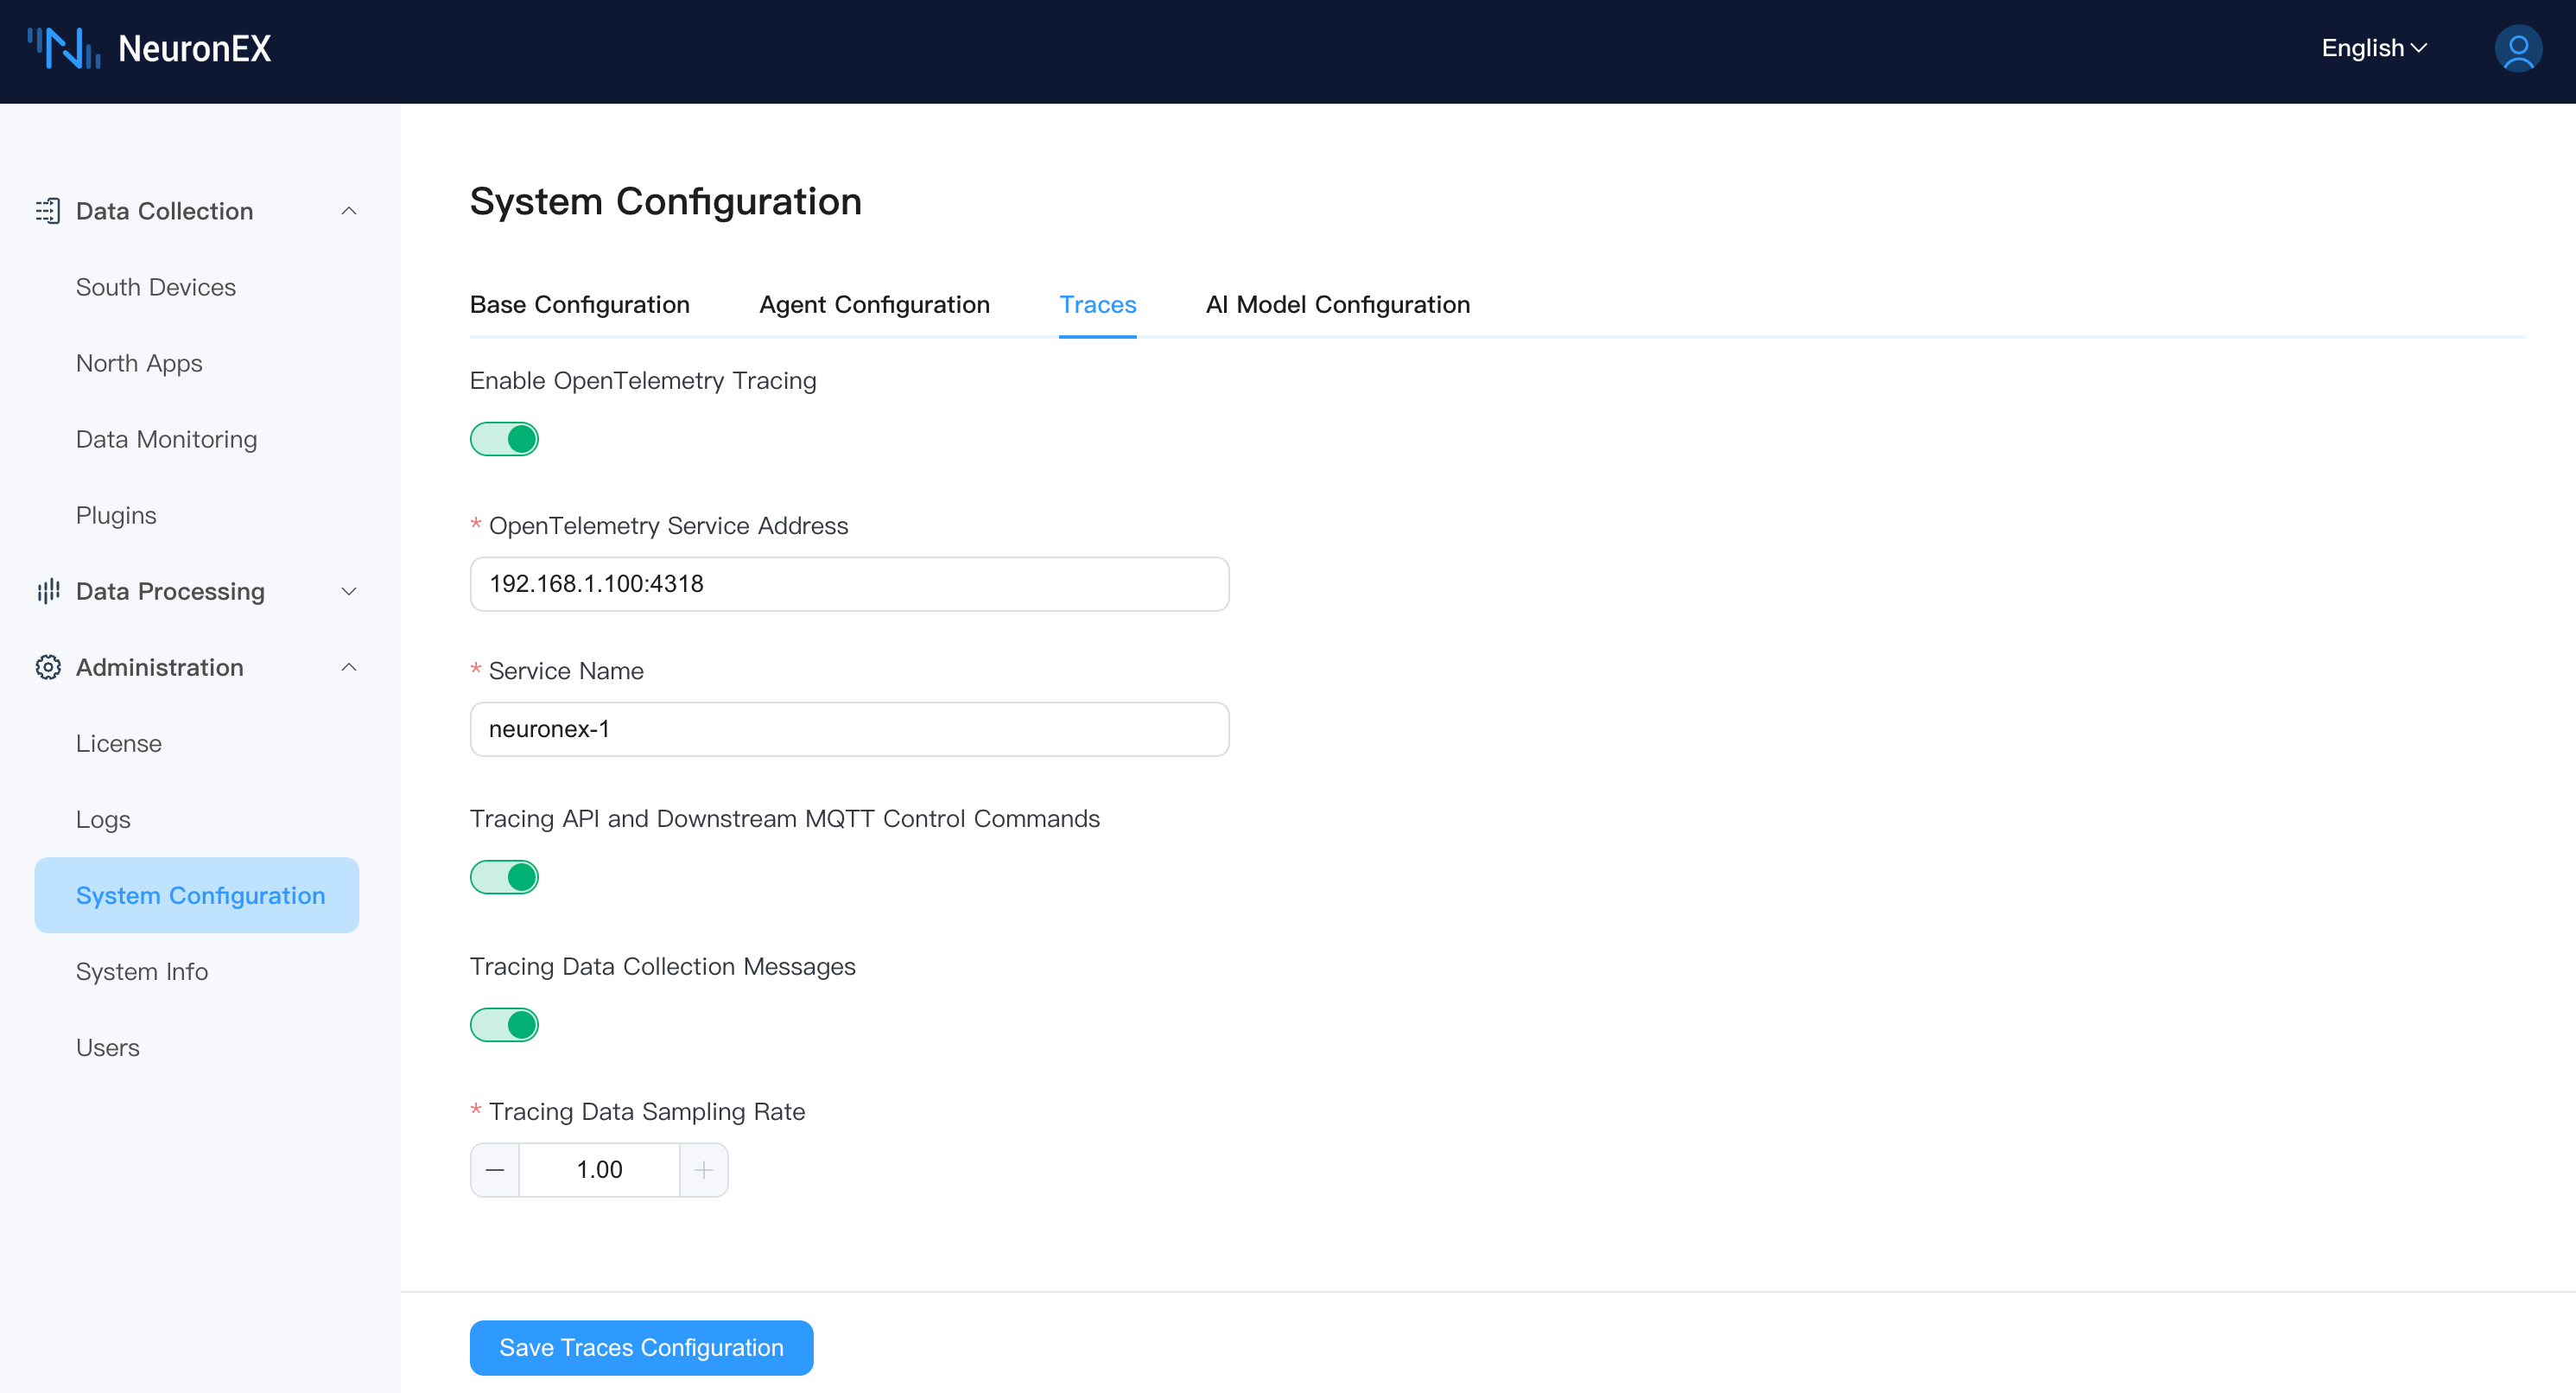Click the Data Collection sidebar icon
The image size is (2576, 1393).
pos(47,211)
